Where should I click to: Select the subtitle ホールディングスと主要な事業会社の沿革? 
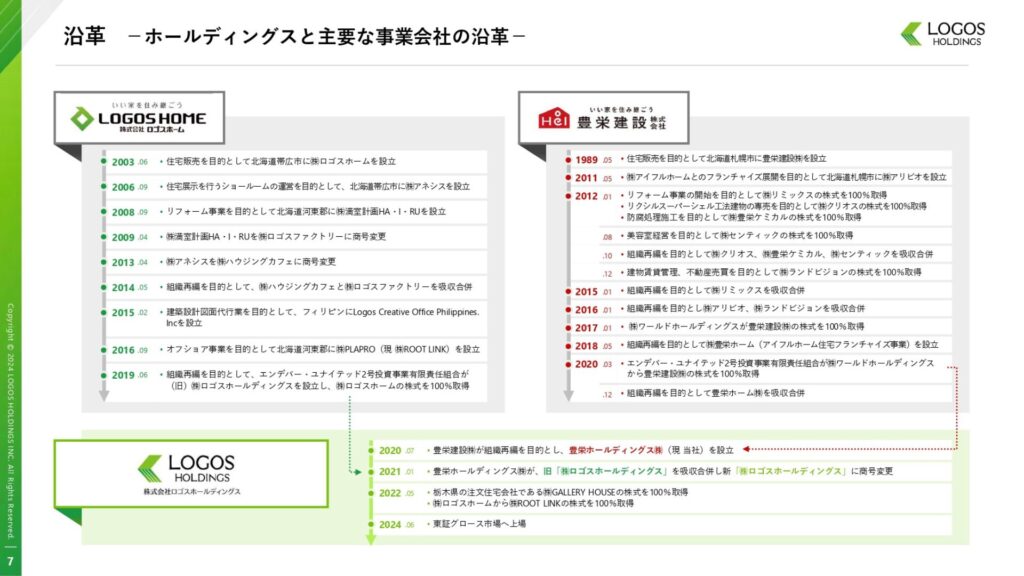(327, 36)
